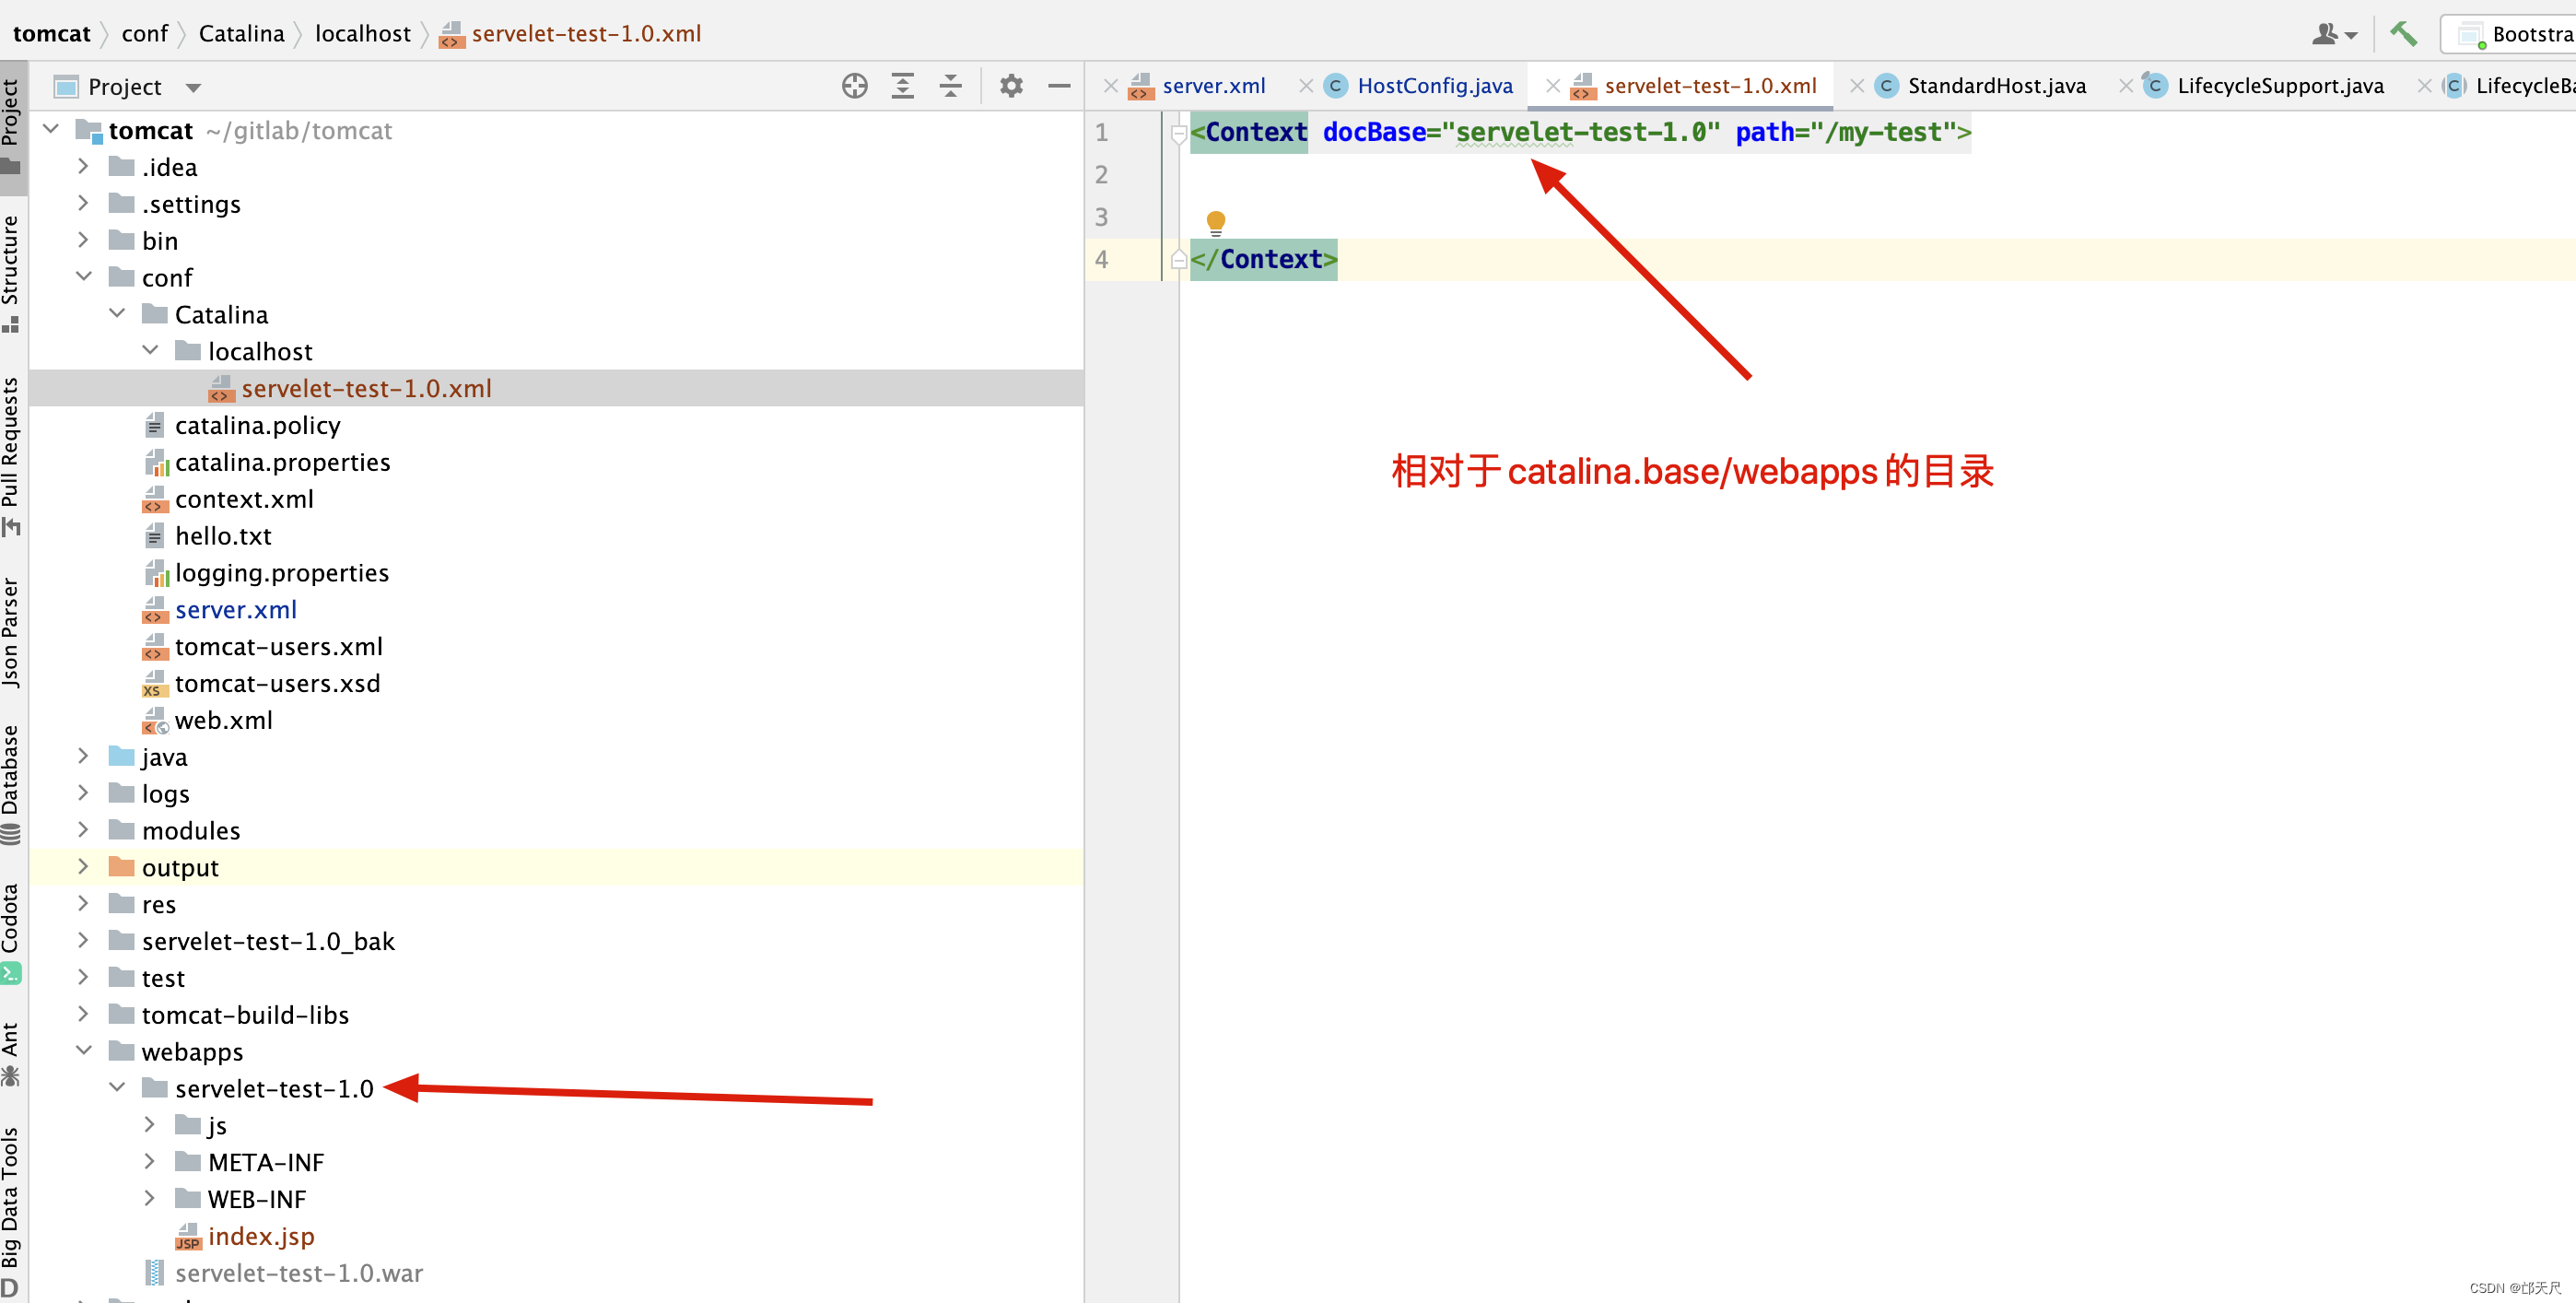Open the Bootstrap run configuration dropdown

(2510, 34)
